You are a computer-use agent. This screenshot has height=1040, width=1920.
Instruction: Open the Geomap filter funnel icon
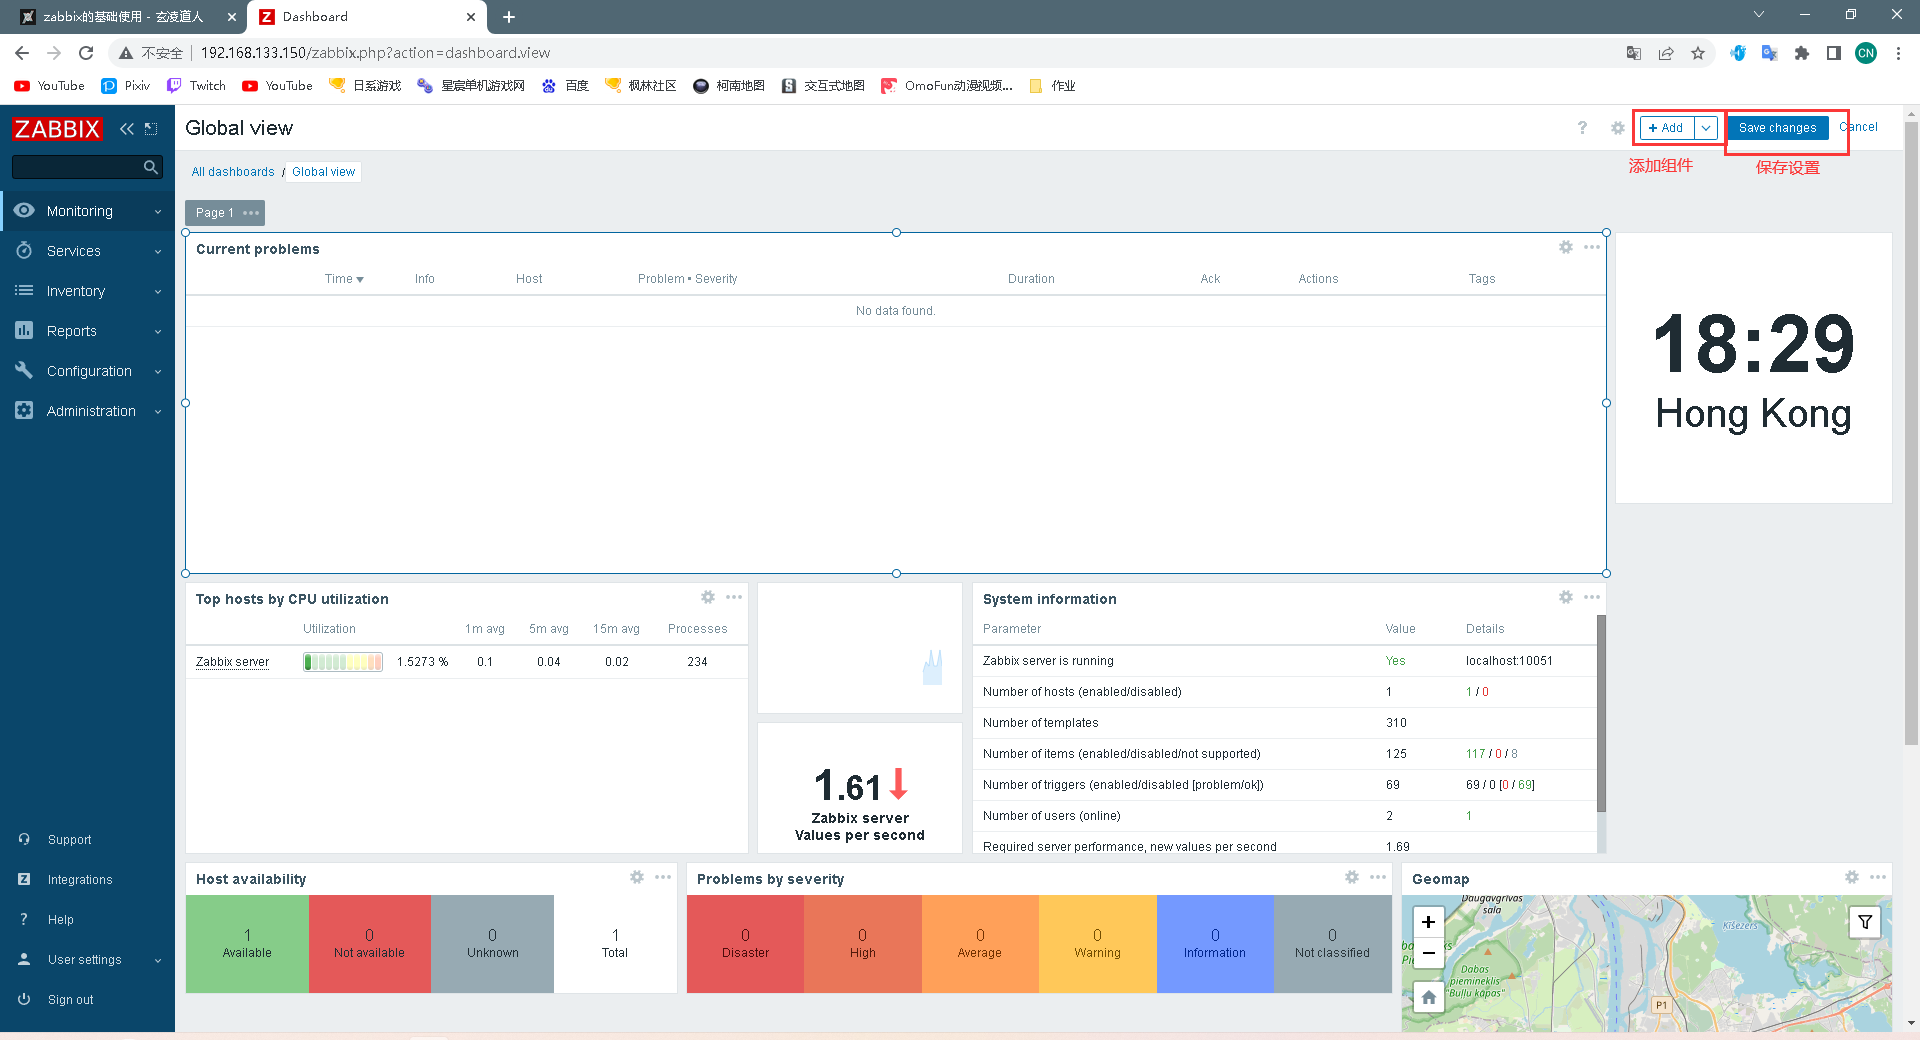1864,922
